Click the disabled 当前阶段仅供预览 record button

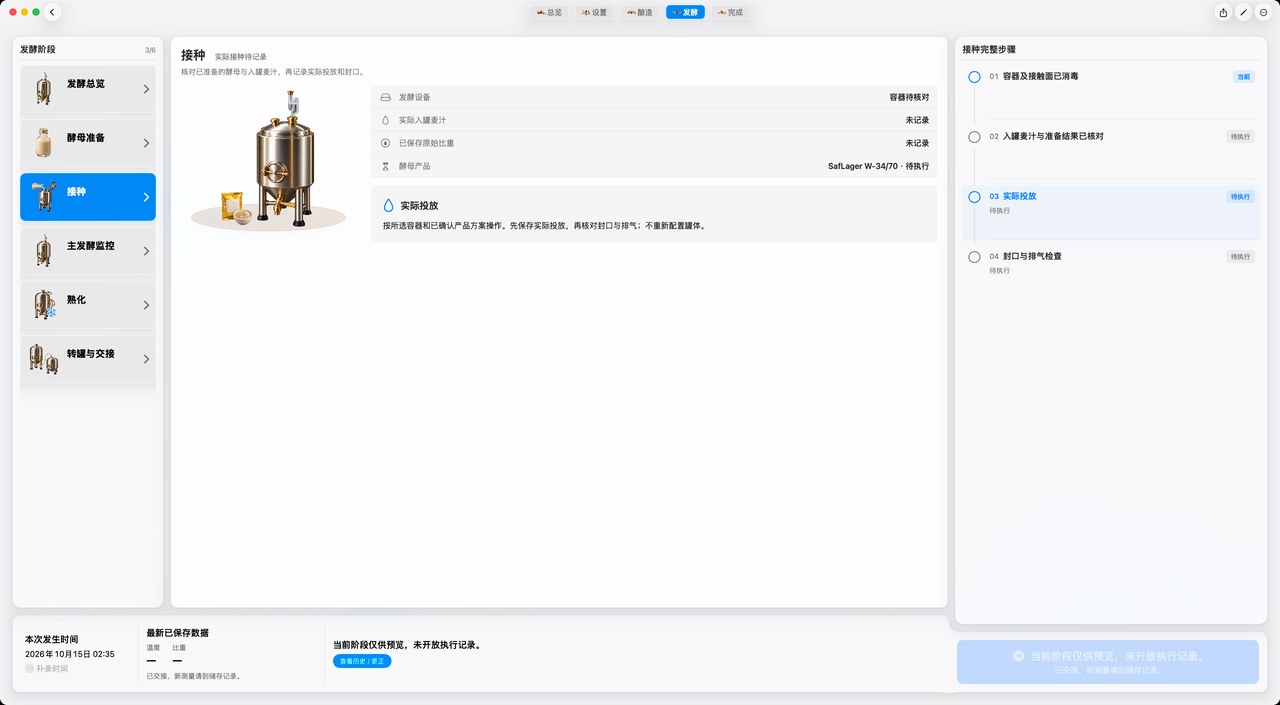click(1108, 662)
